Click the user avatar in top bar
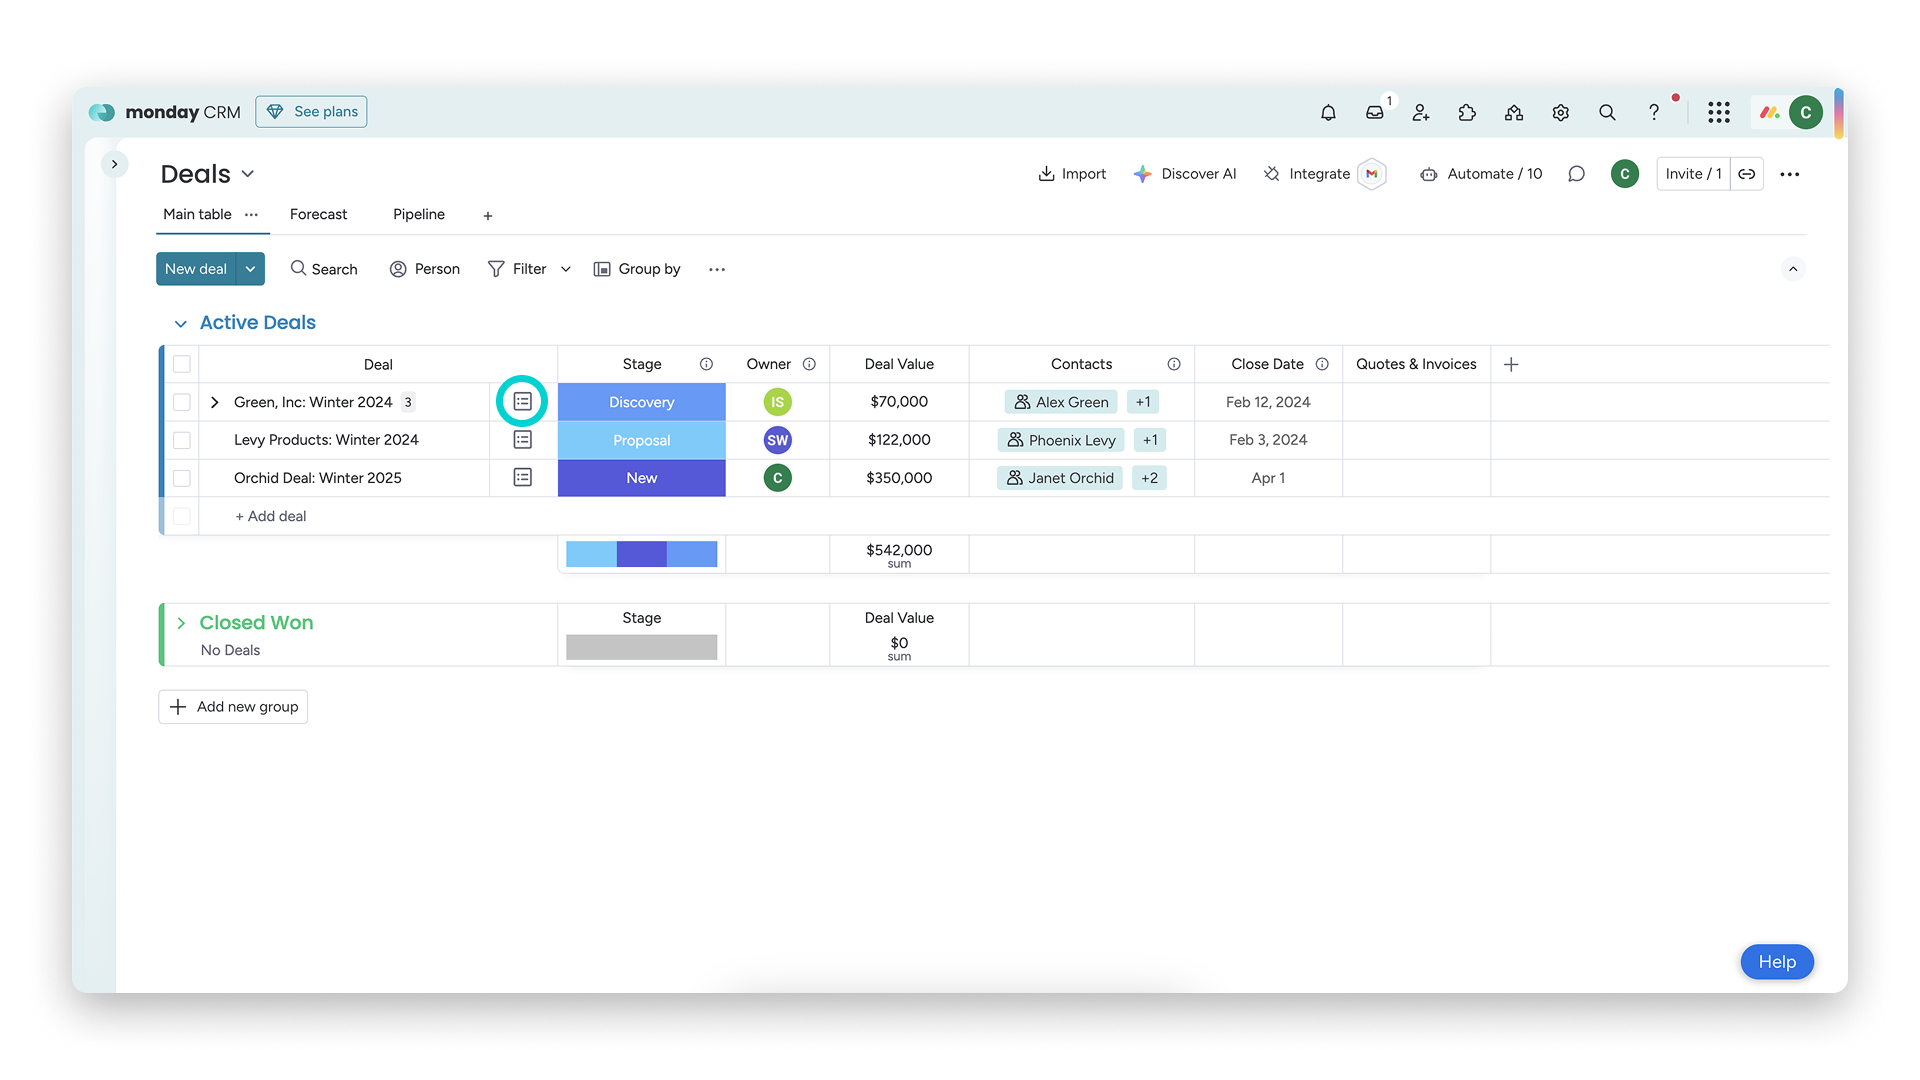The image size is (1920, 1080). tap(1806, 113)
